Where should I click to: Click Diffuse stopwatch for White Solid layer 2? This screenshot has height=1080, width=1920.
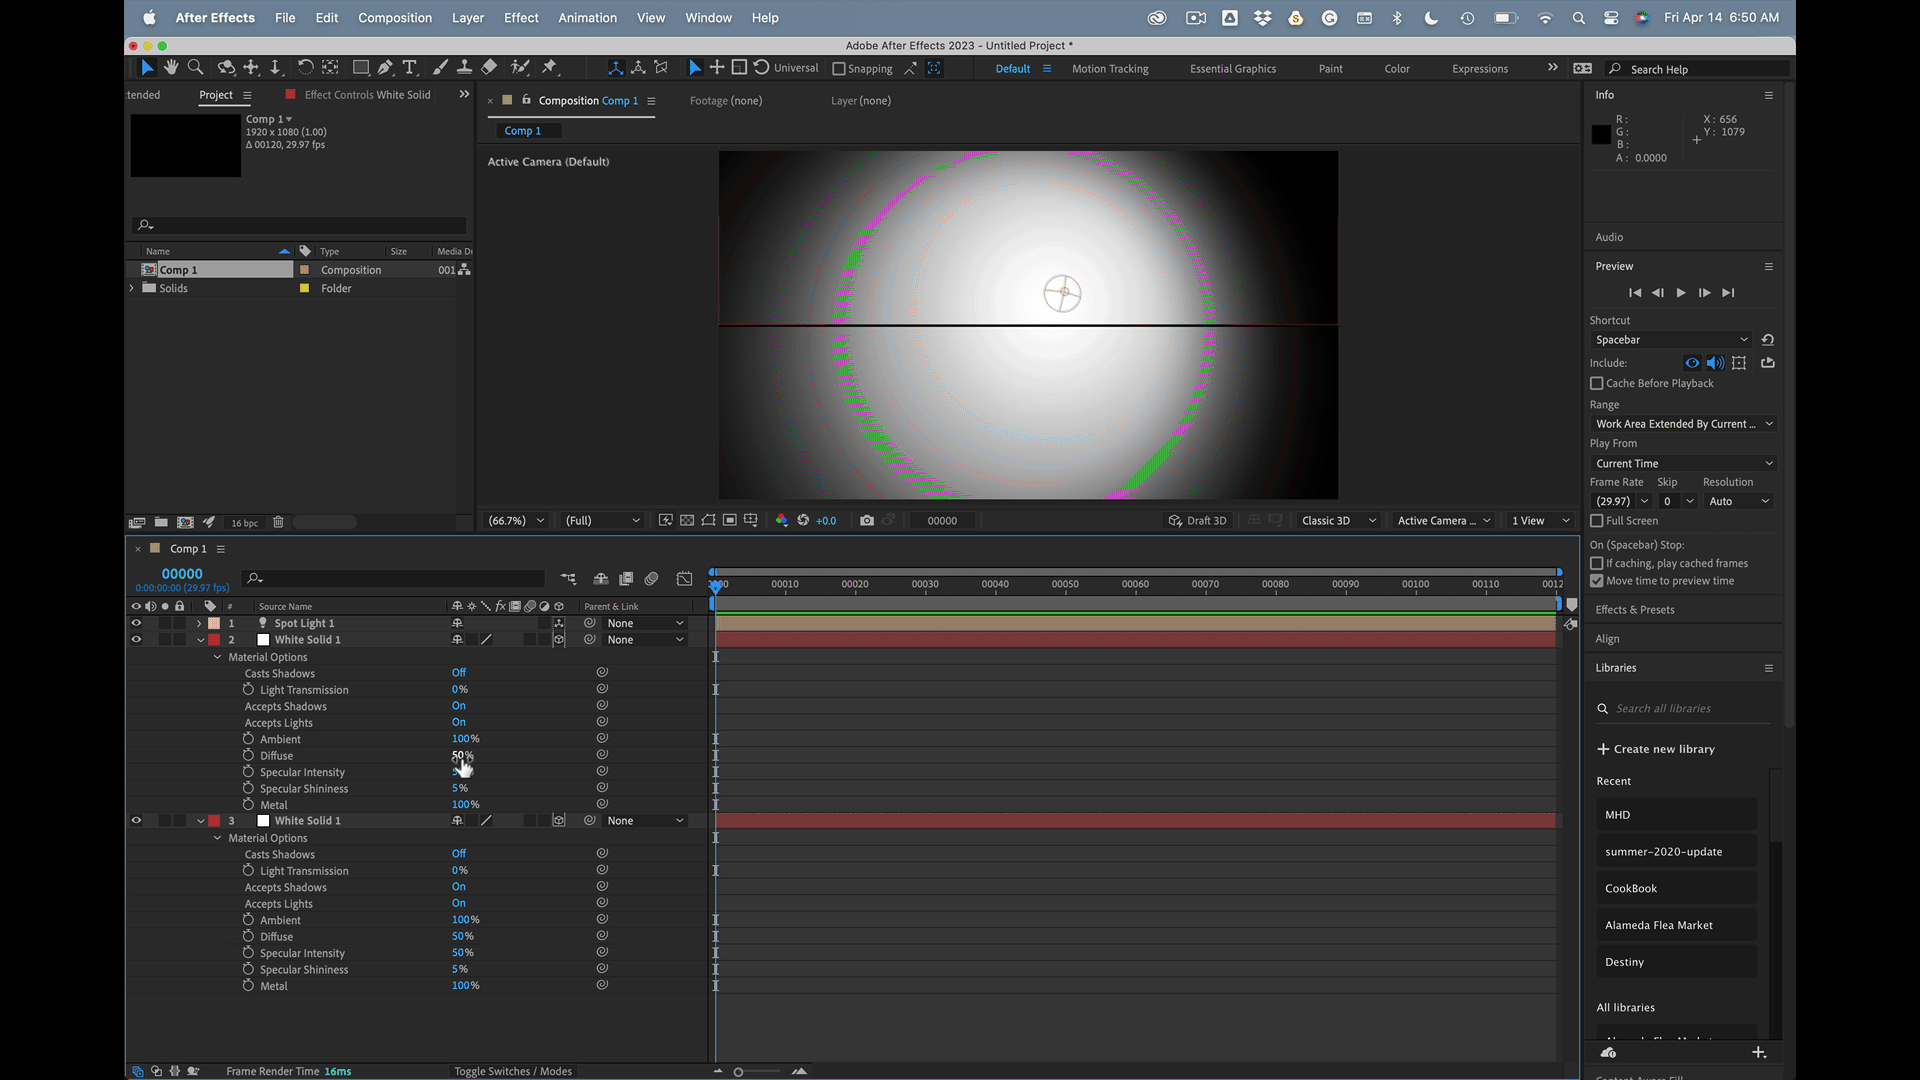[x=248, y=755]
